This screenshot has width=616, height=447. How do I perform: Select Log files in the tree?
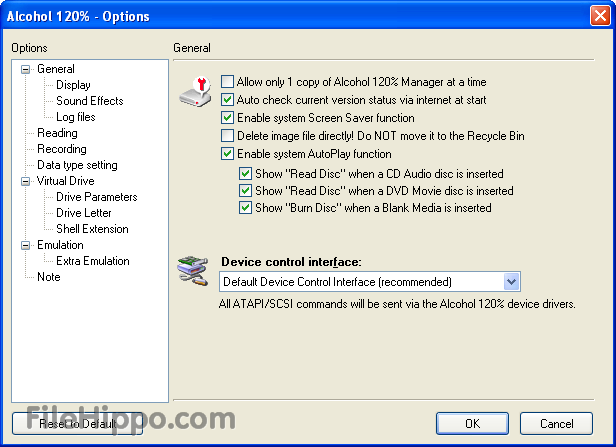tap(76, 117)
